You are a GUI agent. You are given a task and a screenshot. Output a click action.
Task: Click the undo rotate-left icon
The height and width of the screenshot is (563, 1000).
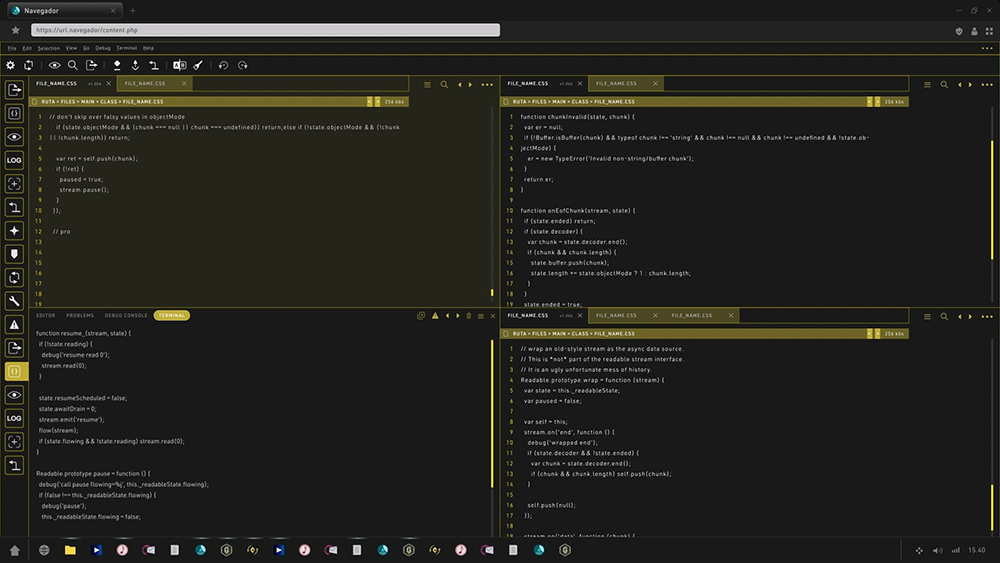point(223,65)
